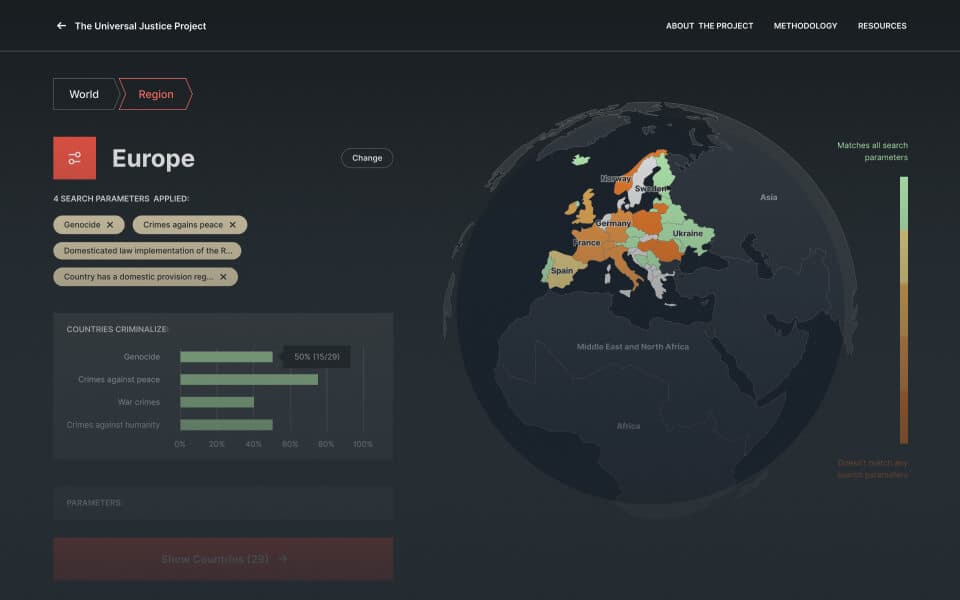Remove the Crimes agains peace tag

pos(233,225)
